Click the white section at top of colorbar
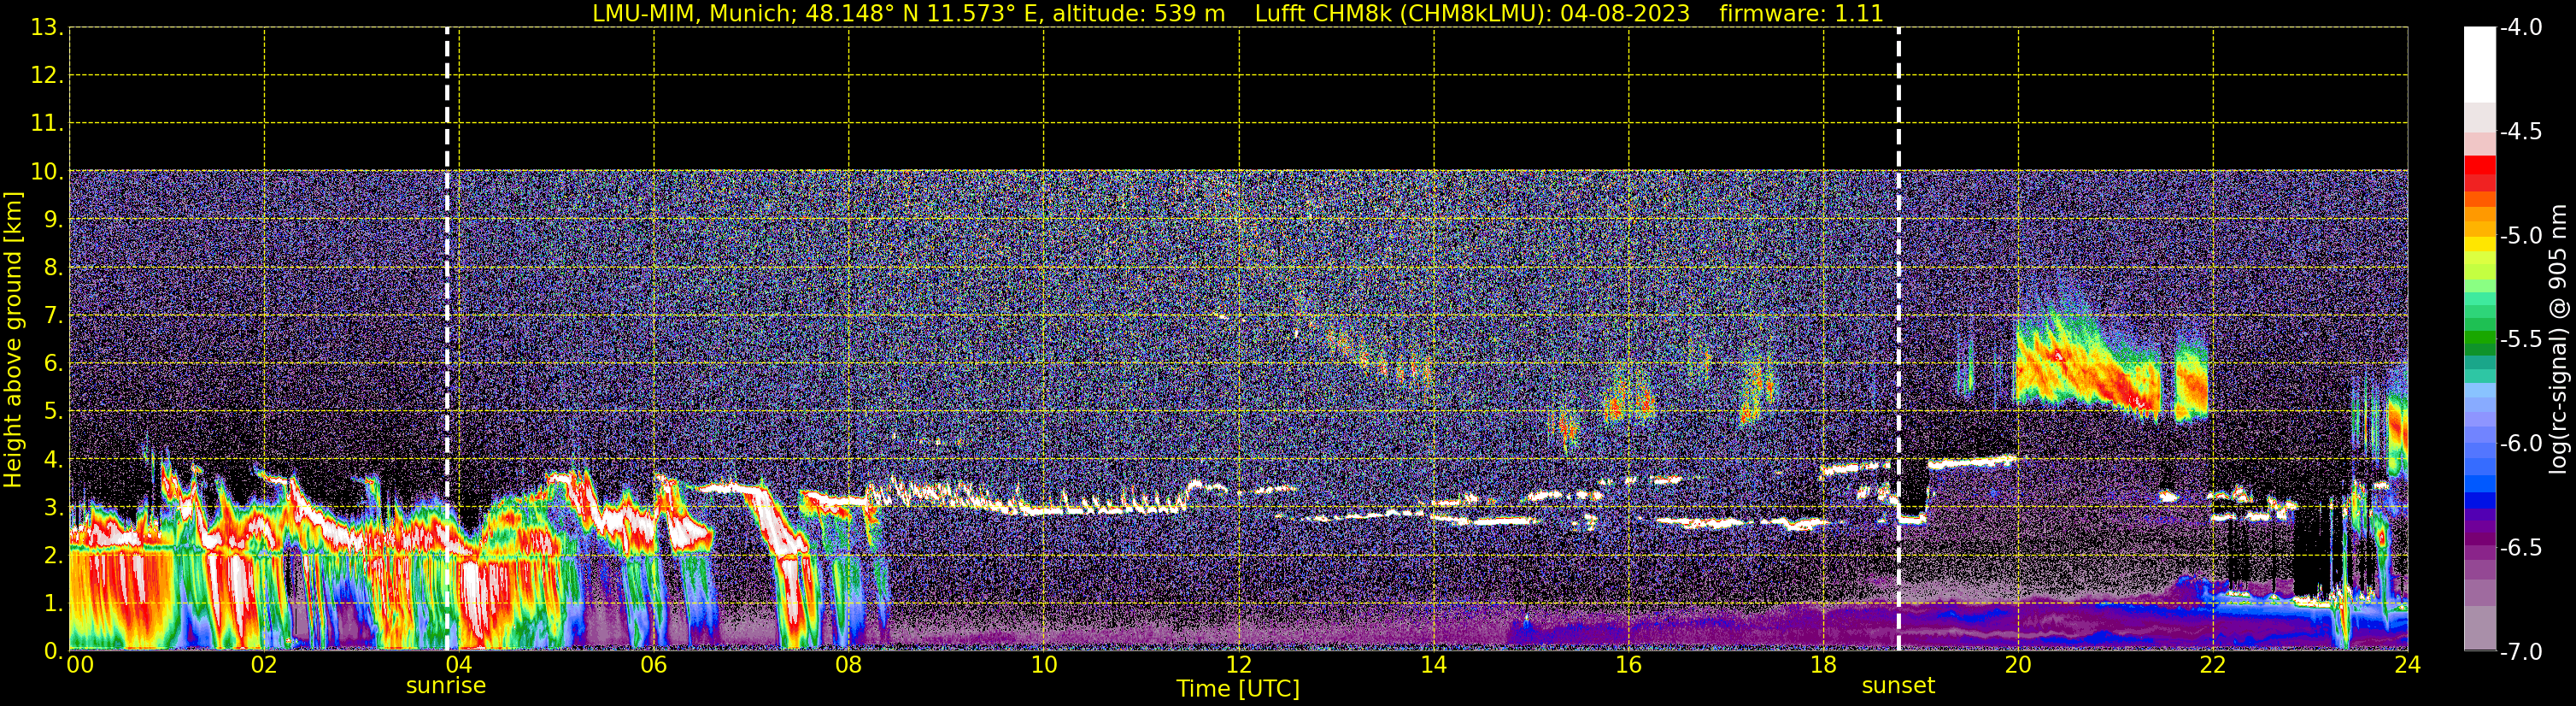 point(2479,65)
